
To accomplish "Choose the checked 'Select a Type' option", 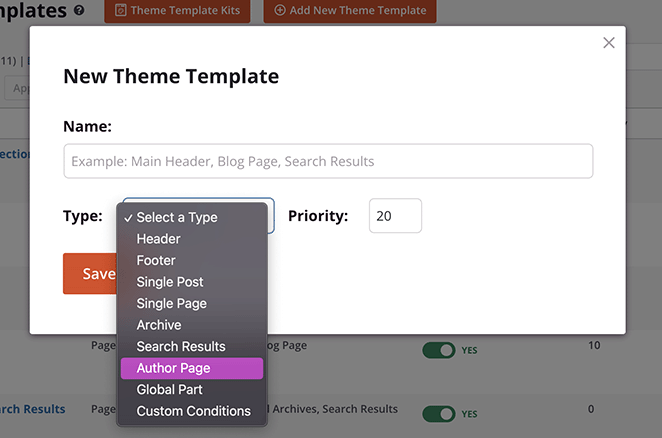I will 177,217.
